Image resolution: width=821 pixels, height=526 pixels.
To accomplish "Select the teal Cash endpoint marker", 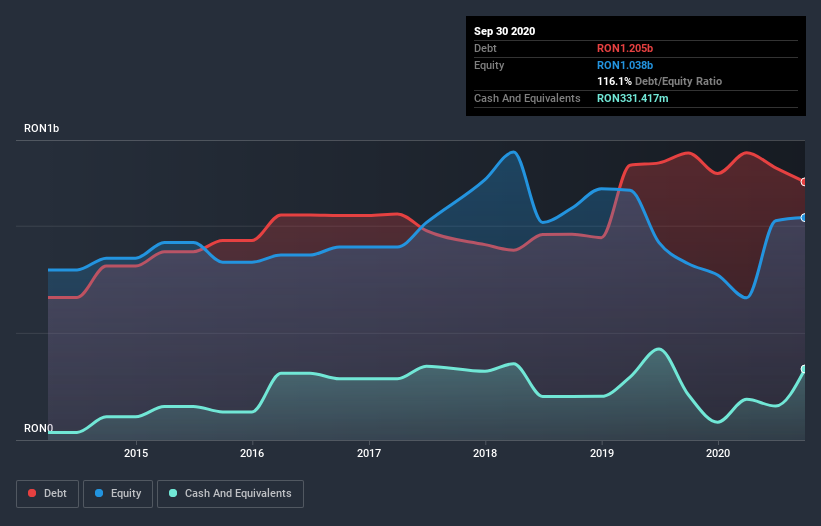I will (x=804, y=369).
